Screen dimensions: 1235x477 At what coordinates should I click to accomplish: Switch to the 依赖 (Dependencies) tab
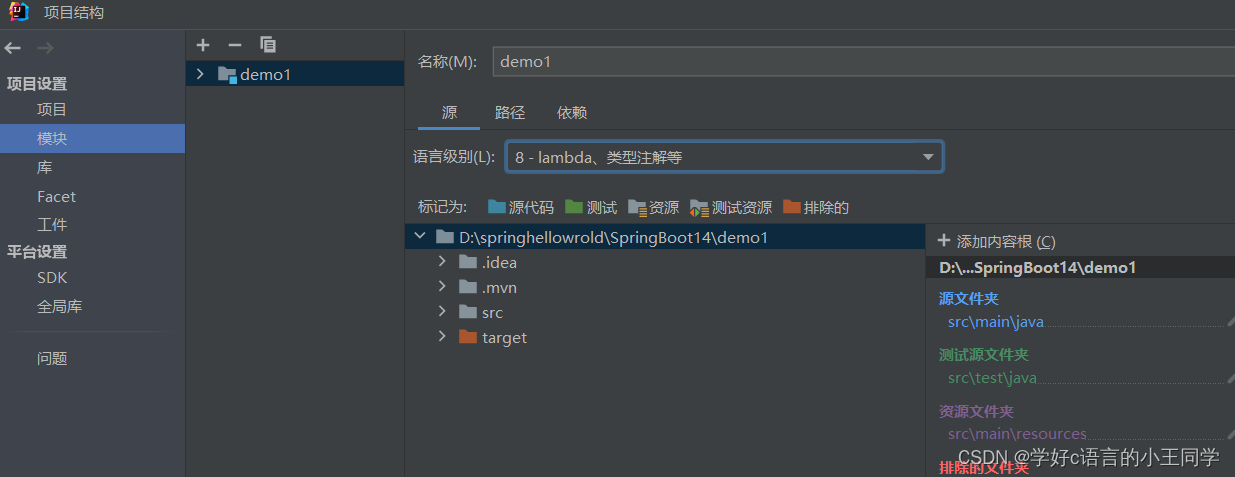(571, 113)
